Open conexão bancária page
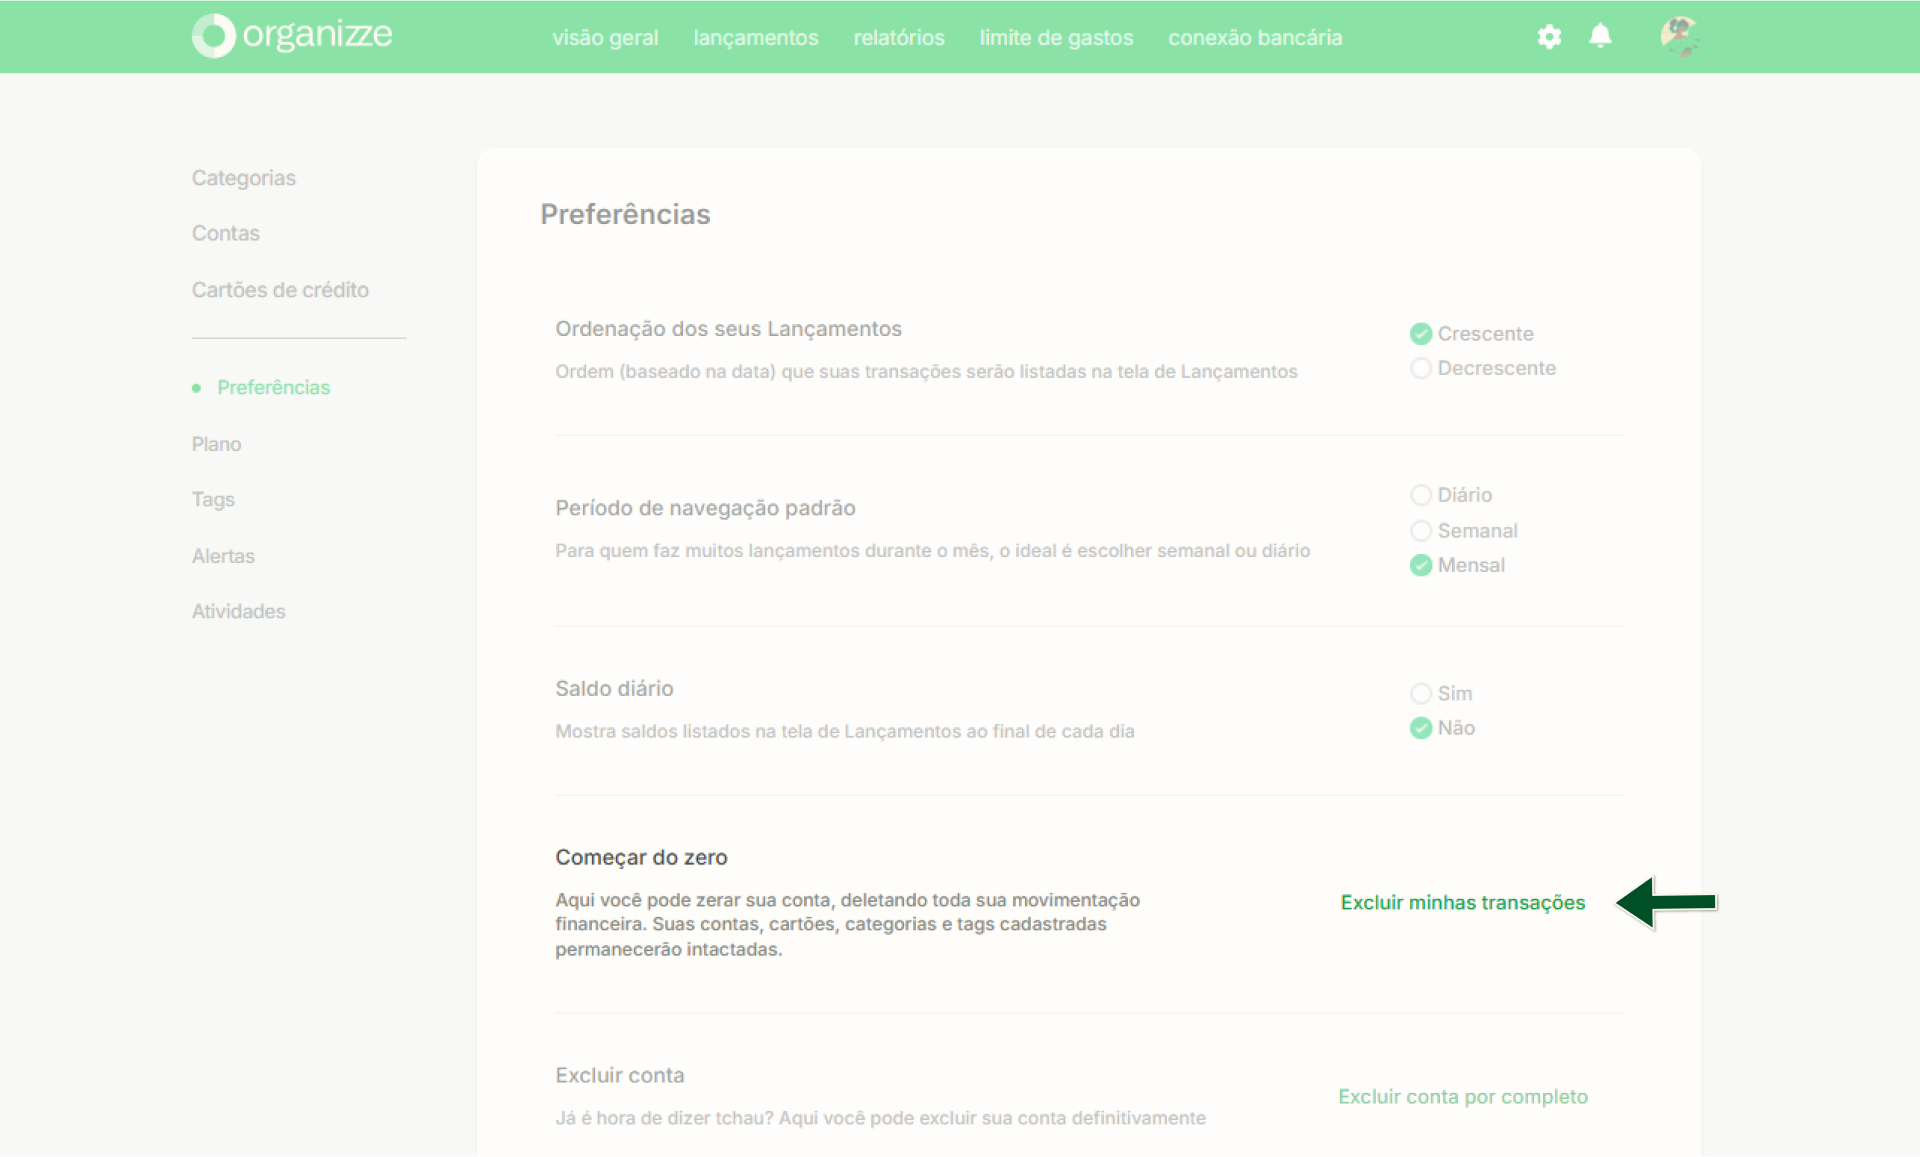The width and height of the screenshot is (1920, 1157). click(x=1255, y=37)
